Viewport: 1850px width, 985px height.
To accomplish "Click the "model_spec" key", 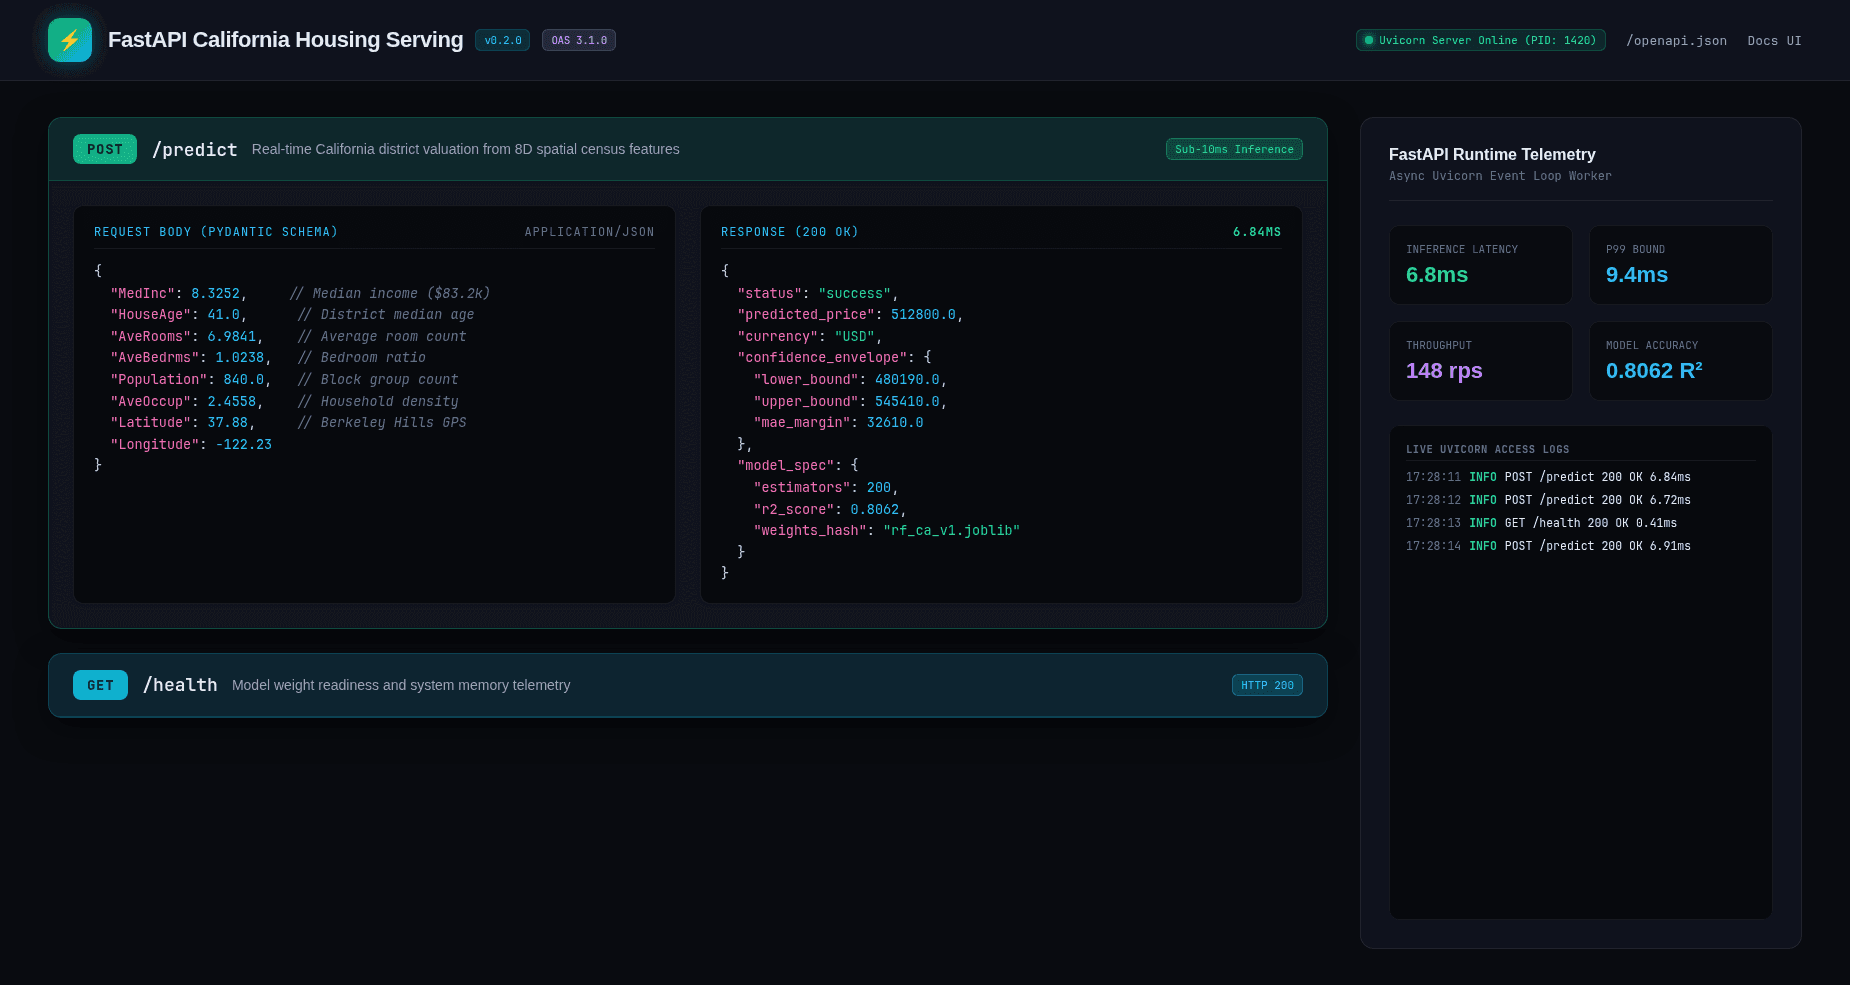I will coord(786,466).
